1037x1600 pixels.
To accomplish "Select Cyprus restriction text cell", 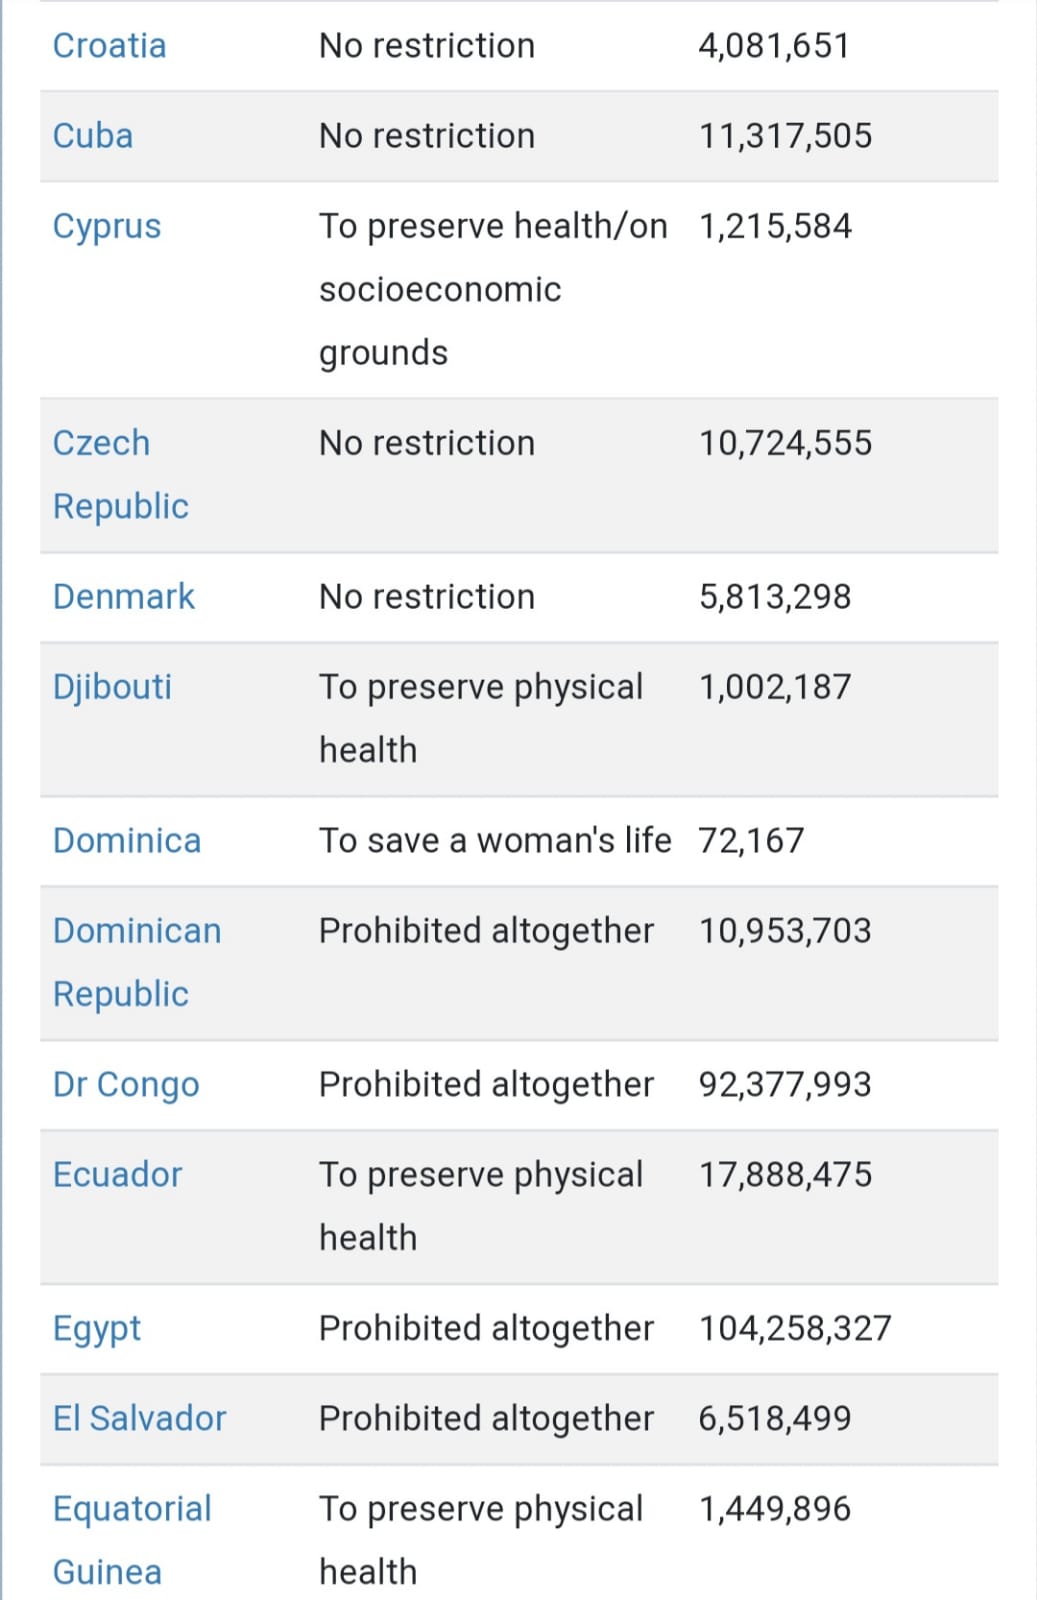I will click(x=493, y=290).
